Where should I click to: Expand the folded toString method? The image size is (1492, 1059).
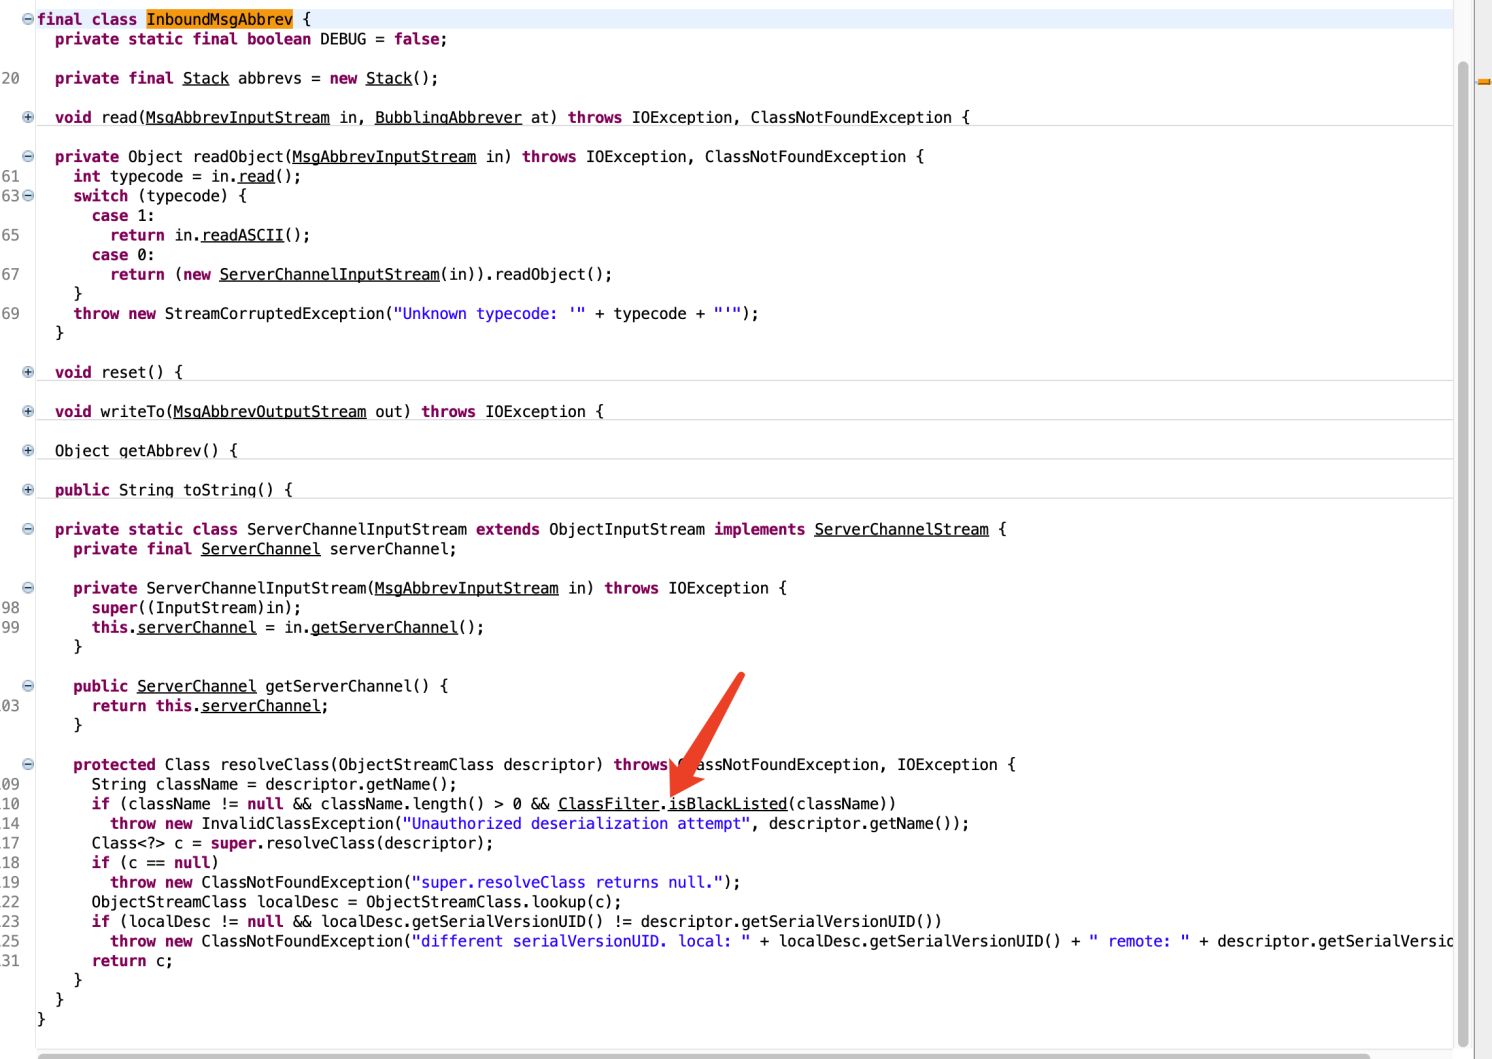28,489
